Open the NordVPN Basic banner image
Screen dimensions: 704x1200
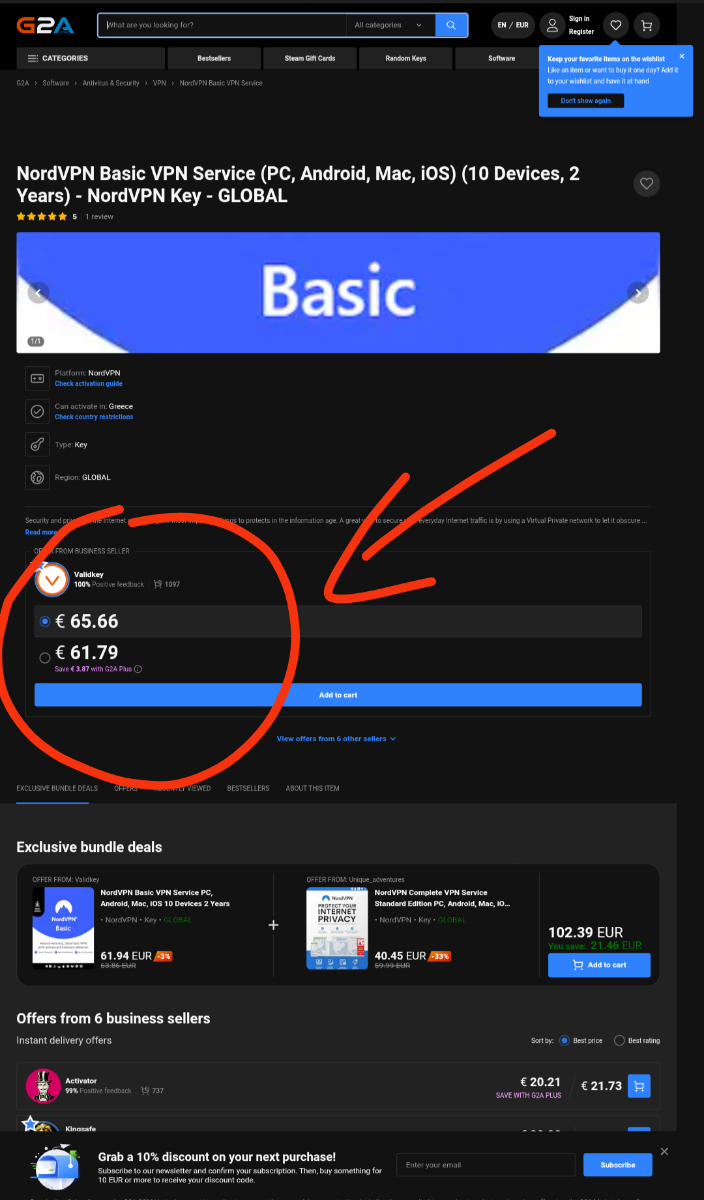click(338, 293)
